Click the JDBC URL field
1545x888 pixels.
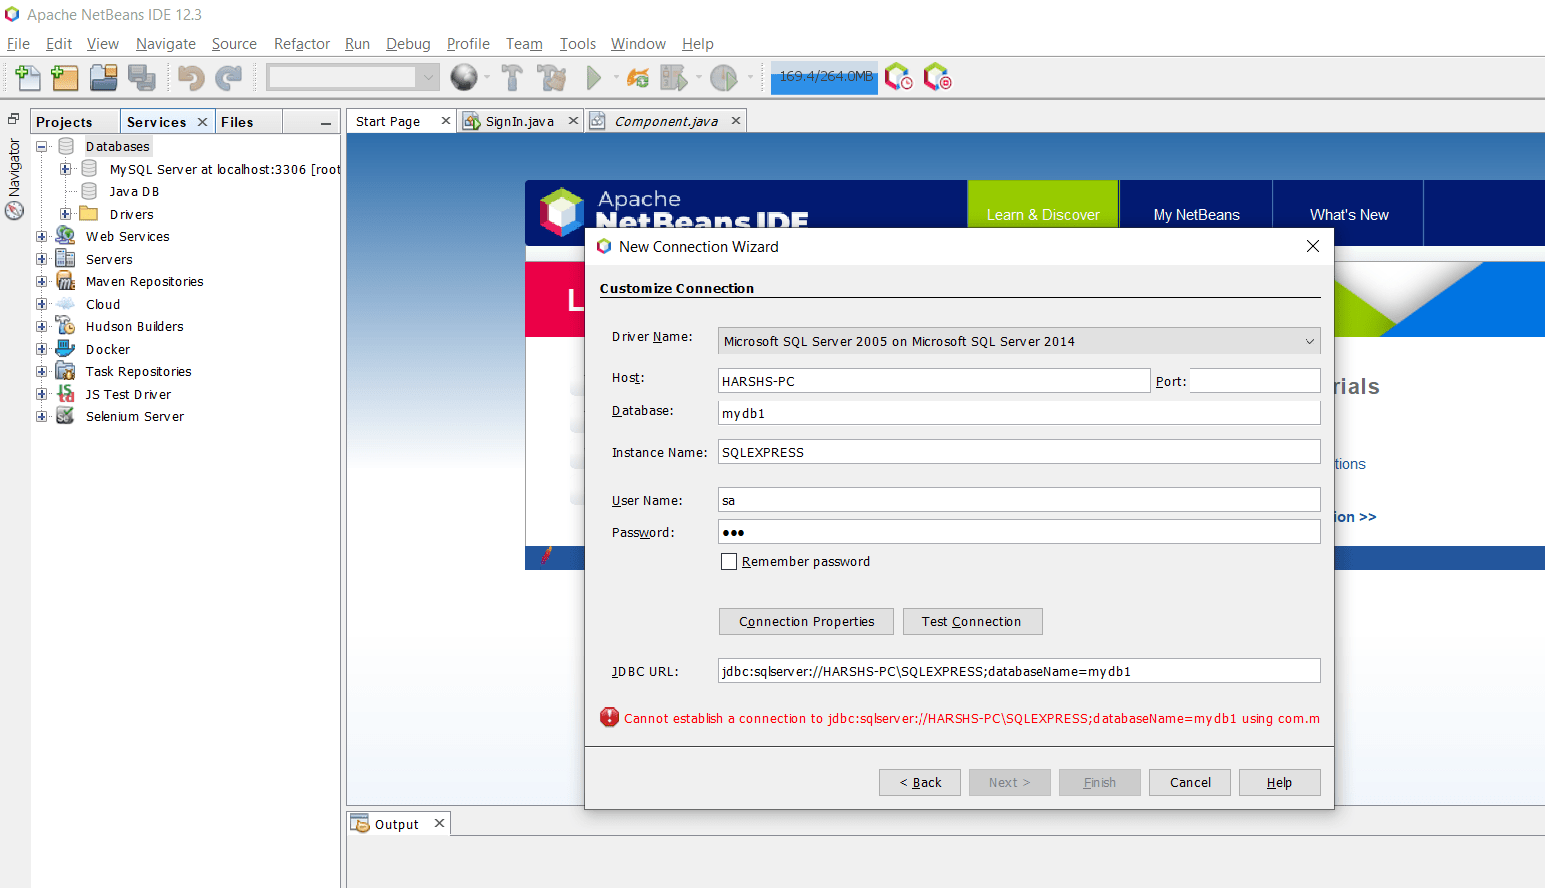(1019, 671)
